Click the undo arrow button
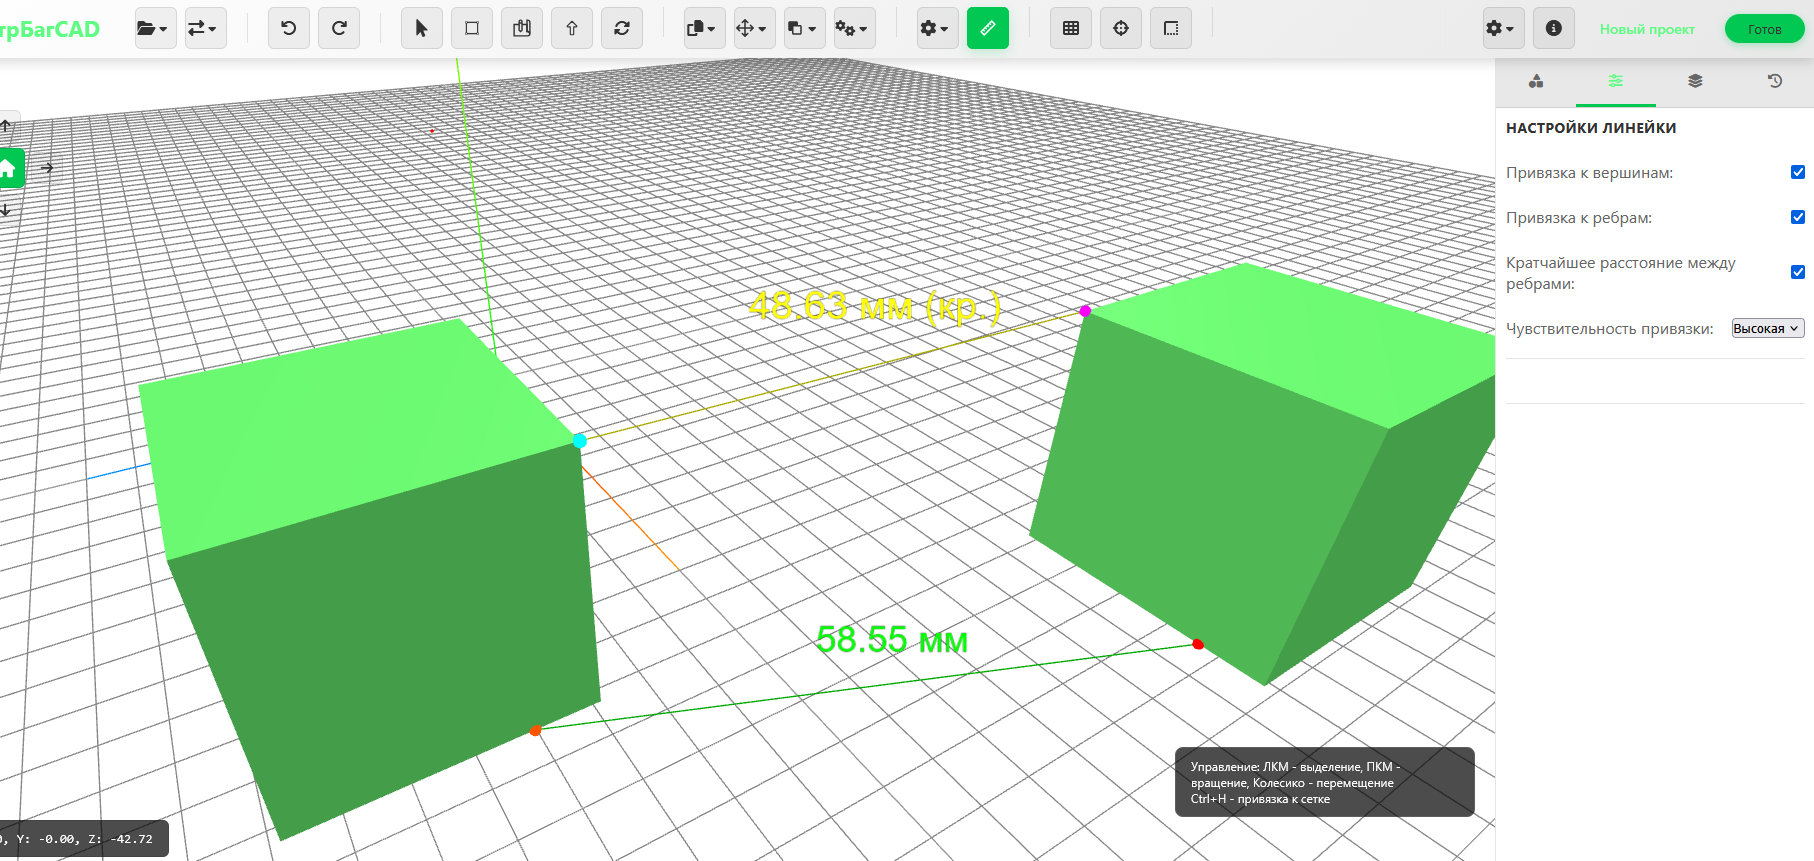Viewport: 1814px width, 861px height. tap(289, 28)
